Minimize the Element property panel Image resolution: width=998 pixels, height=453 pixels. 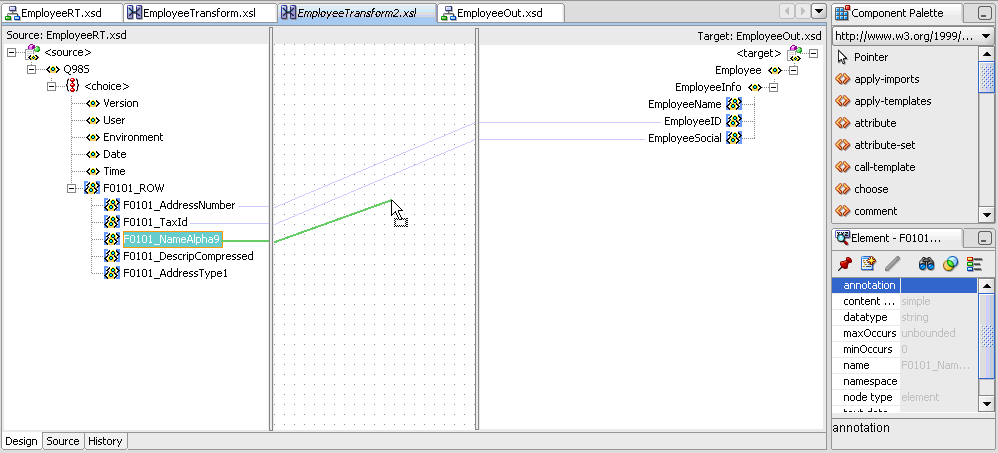pos(984,239)
